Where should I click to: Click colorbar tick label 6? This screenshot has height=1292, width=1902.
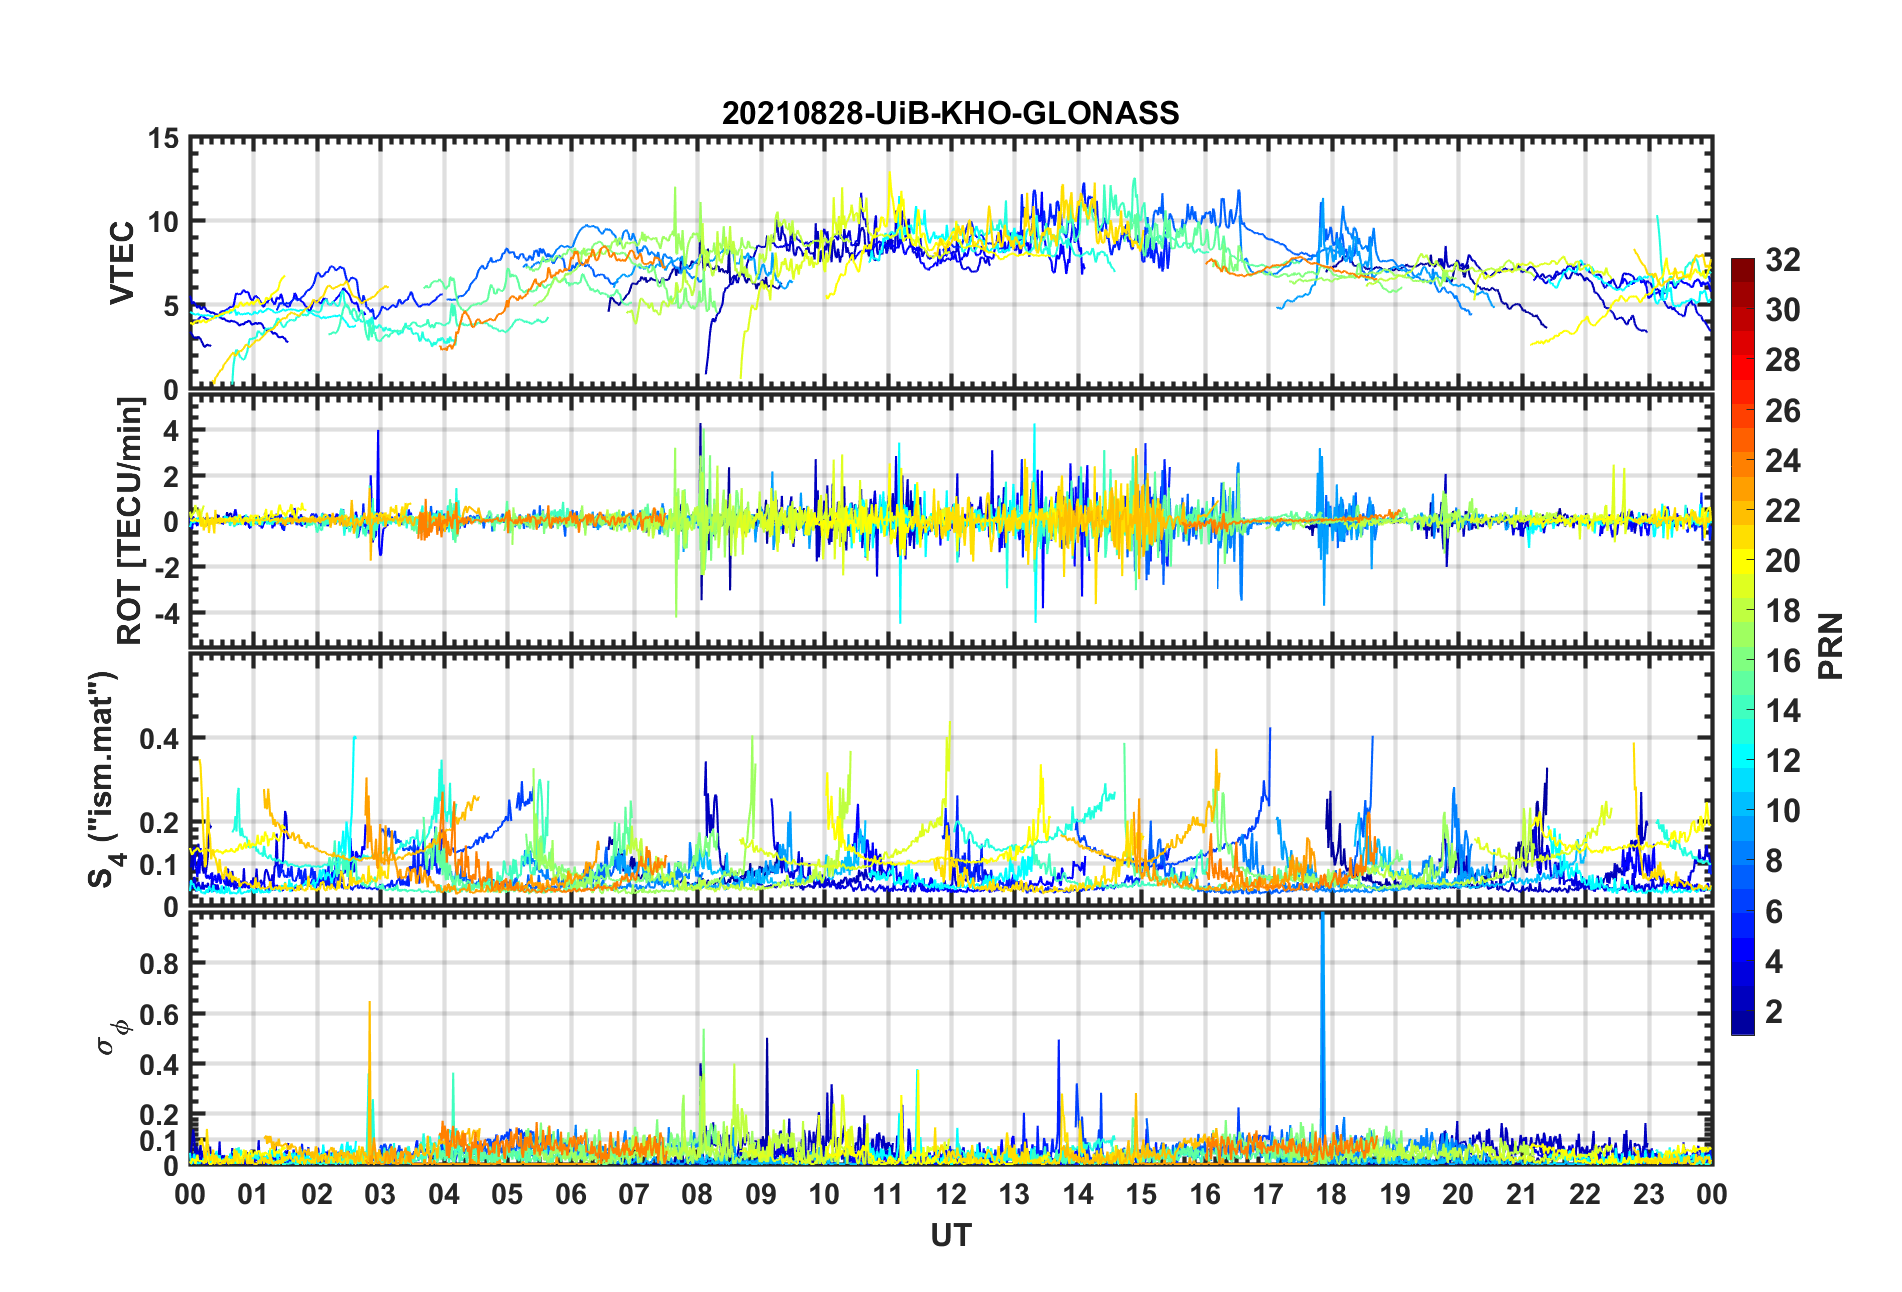tap(1774, 911)
